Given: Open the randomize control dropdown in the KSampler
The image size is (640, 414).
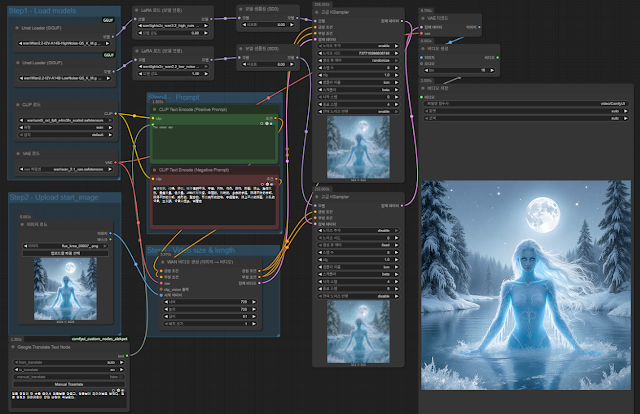Looking at the screenshot, I should [358, 60].
